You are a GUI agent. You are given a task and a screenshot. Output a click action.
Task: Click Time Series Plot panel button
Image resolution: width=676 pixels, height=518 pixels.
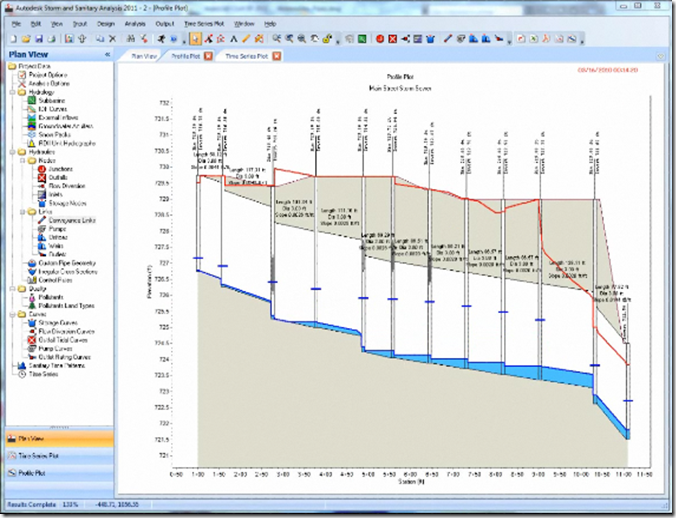point(36,455)
